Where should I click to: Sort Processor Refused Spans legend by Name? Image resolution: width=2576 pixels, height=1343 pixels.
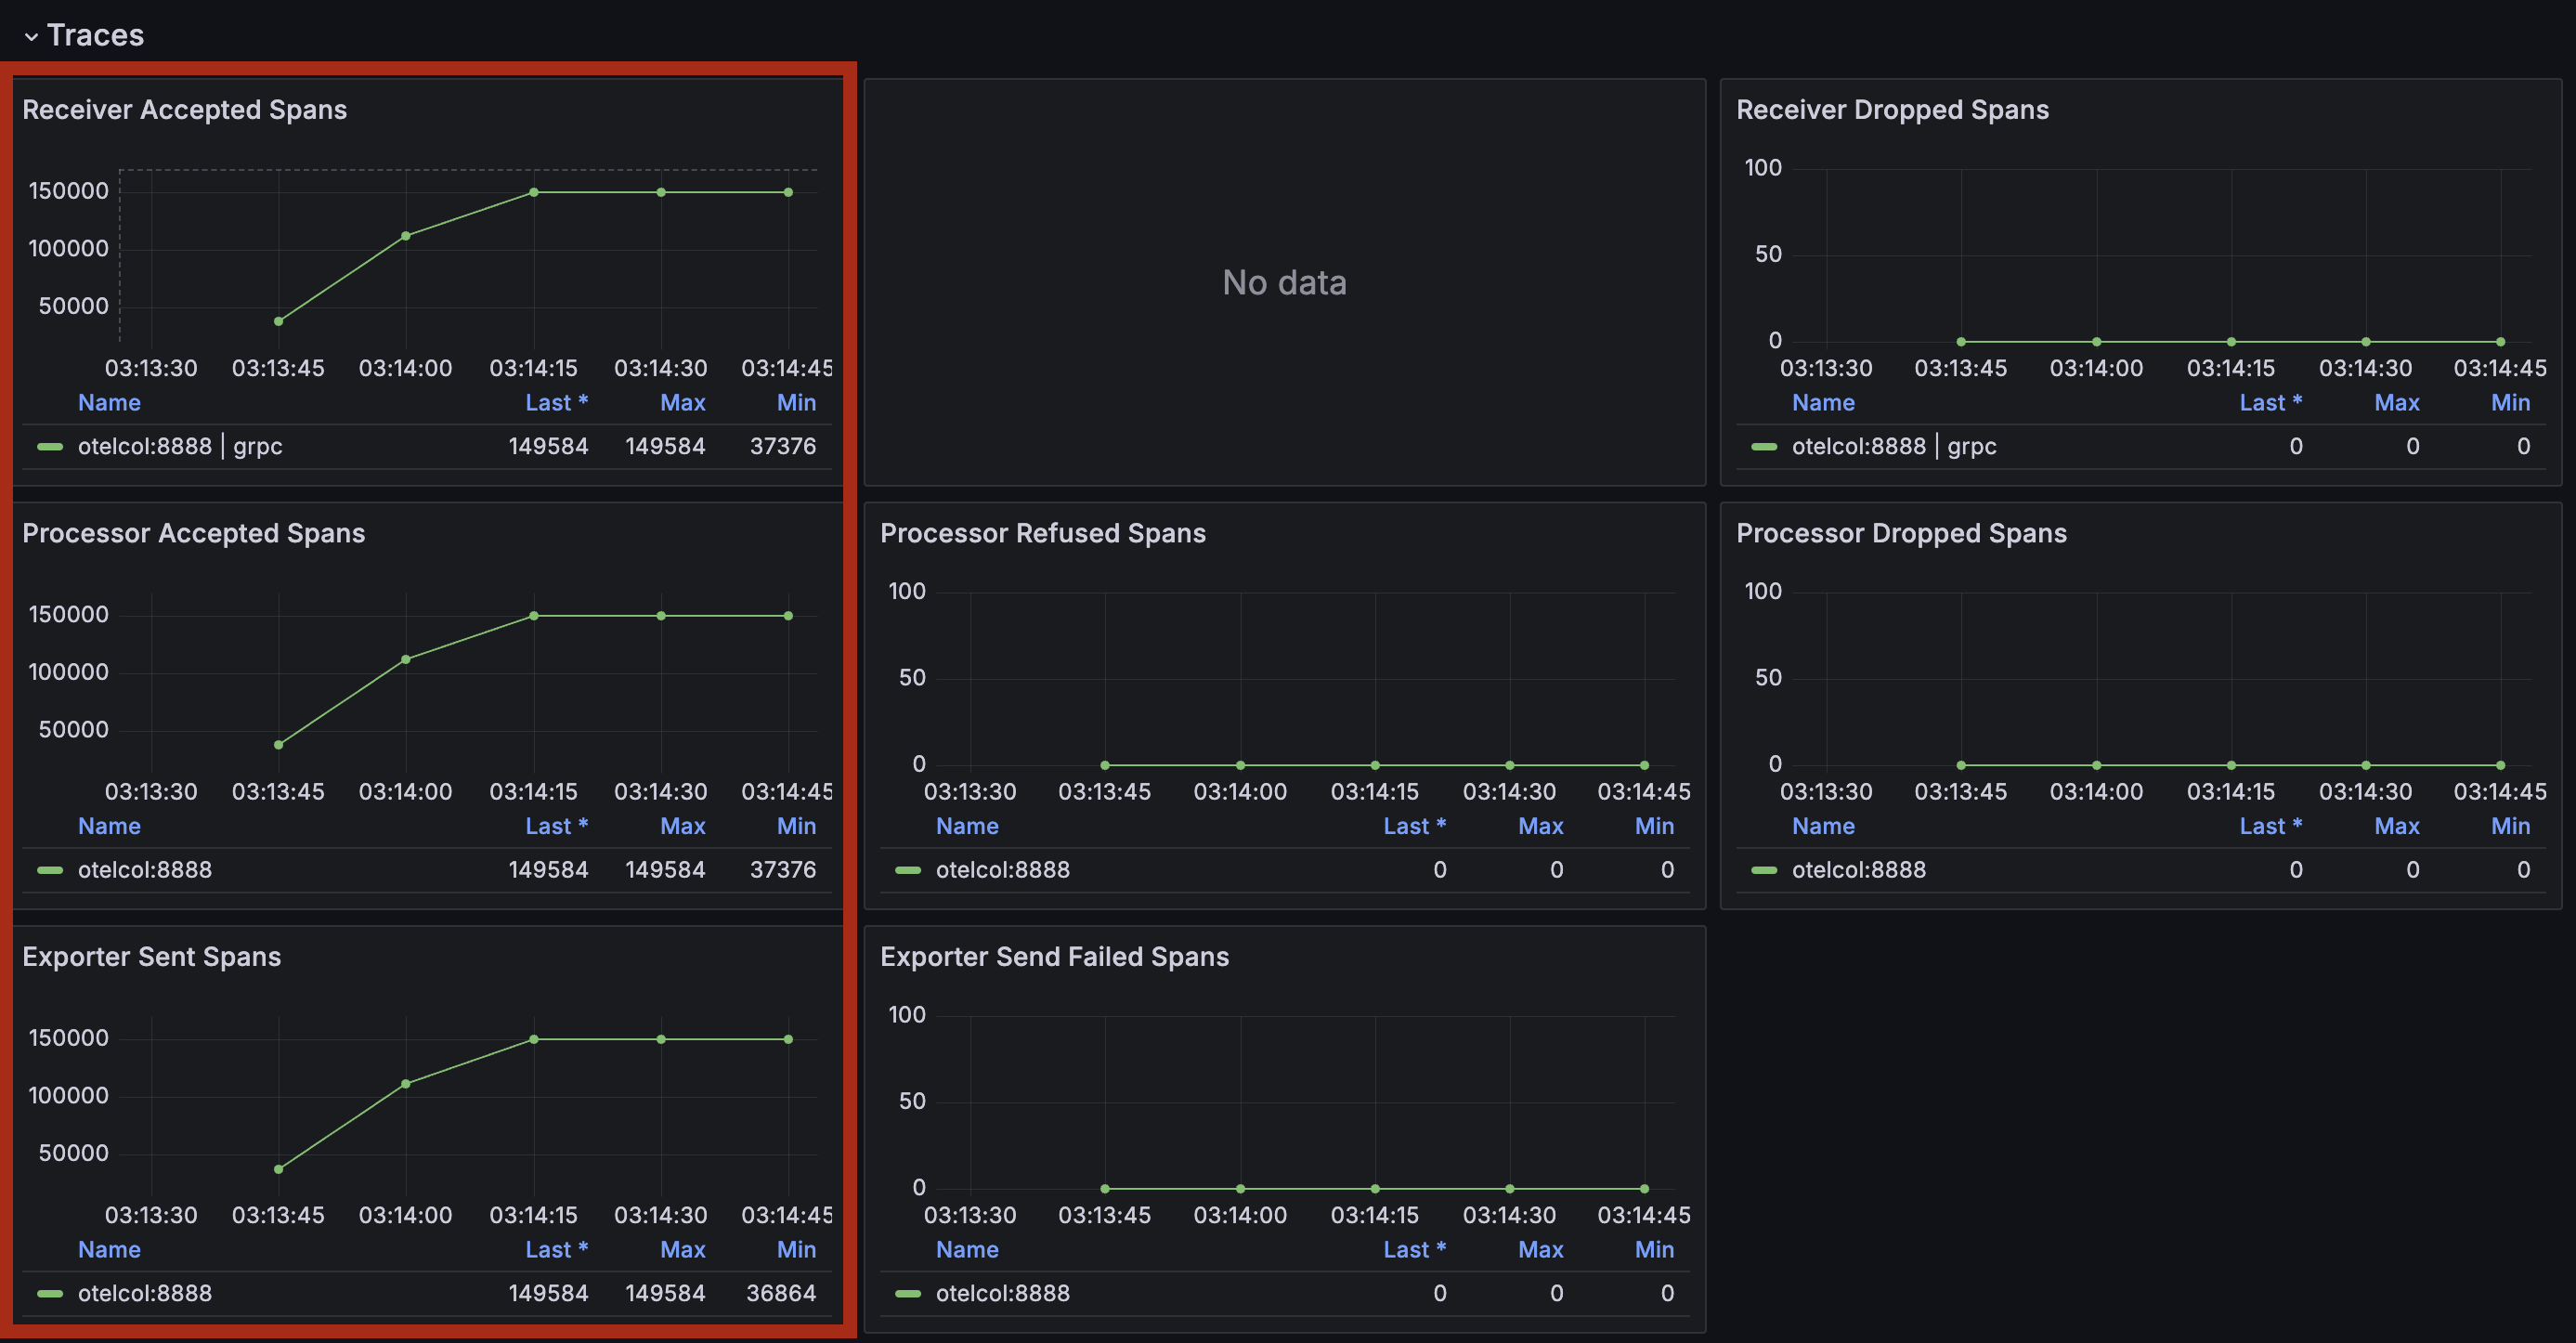[967, 826]
